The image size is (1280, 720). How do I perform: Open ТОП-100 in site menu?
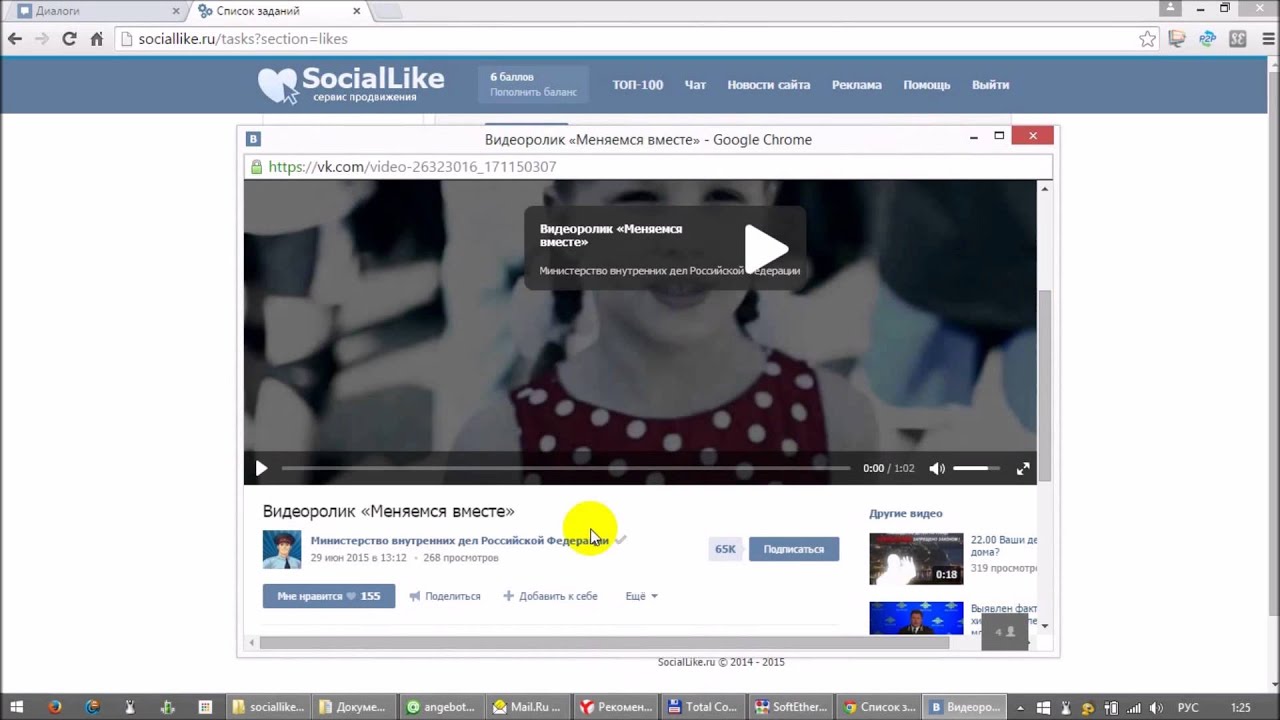(x=638, y=85)
